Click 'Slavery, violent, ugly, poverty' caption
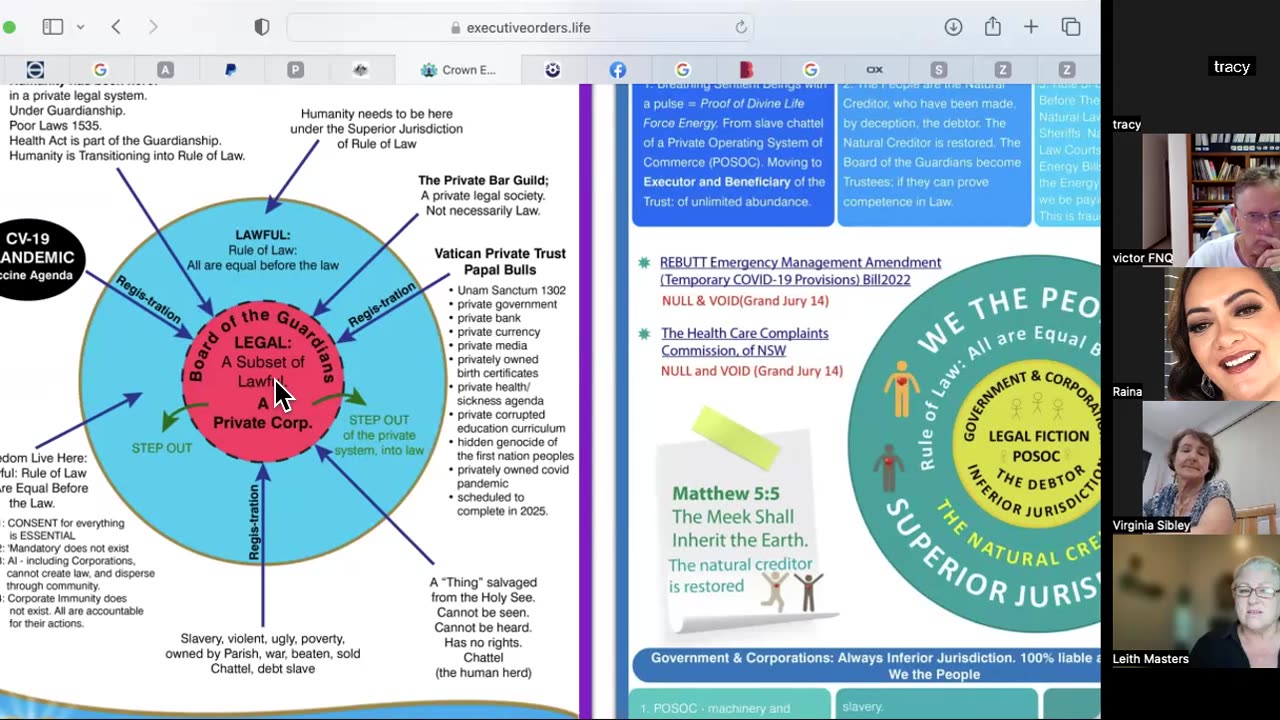Screen dimensions: 1280x720 263,653
